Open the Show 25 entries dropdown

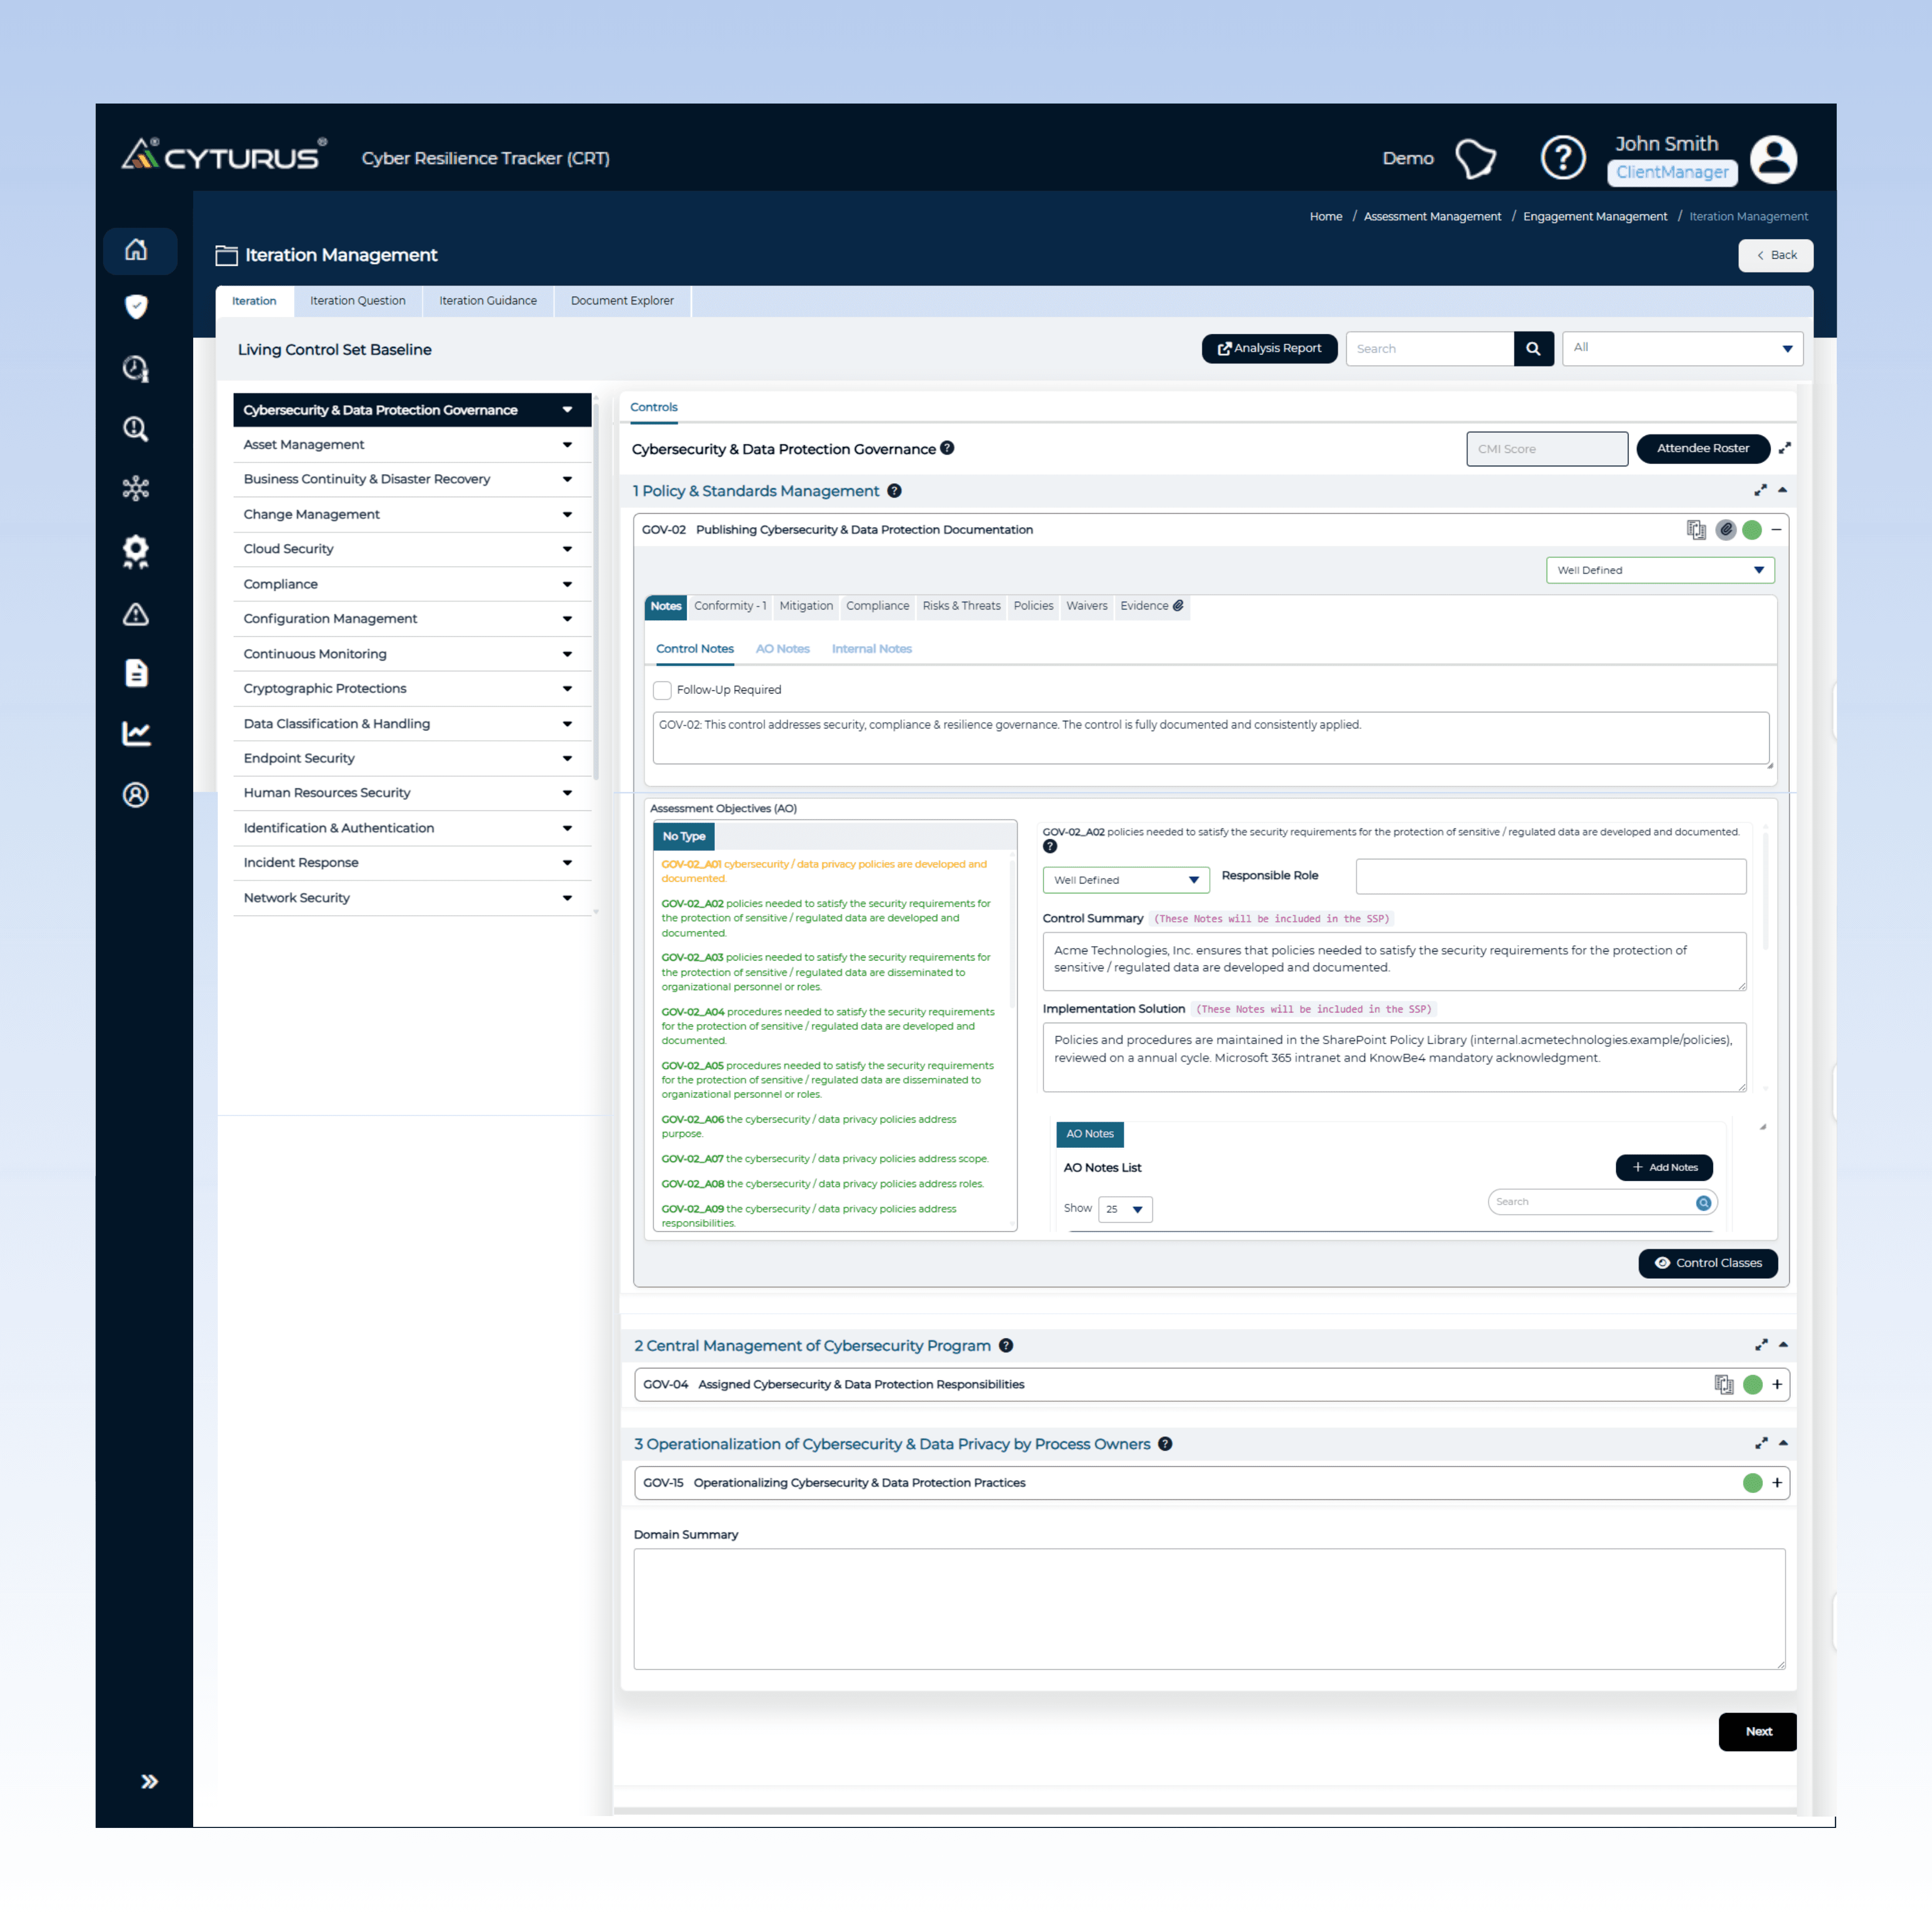click(1125, 1209)
